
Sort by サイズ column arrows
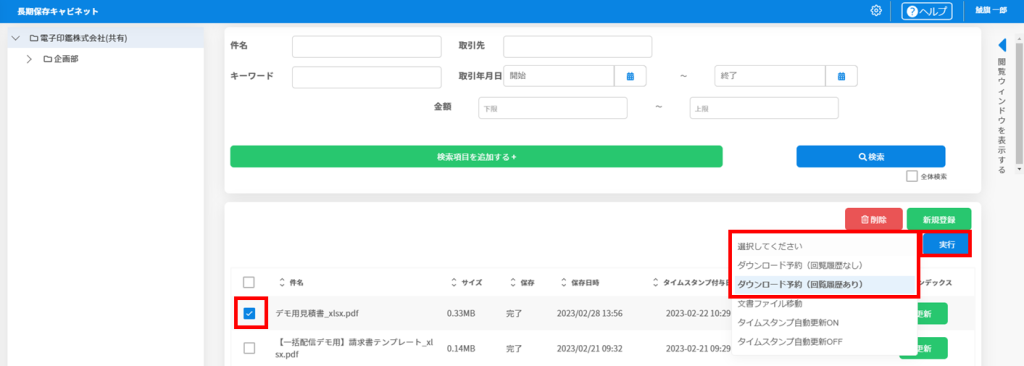click(454, 282)
